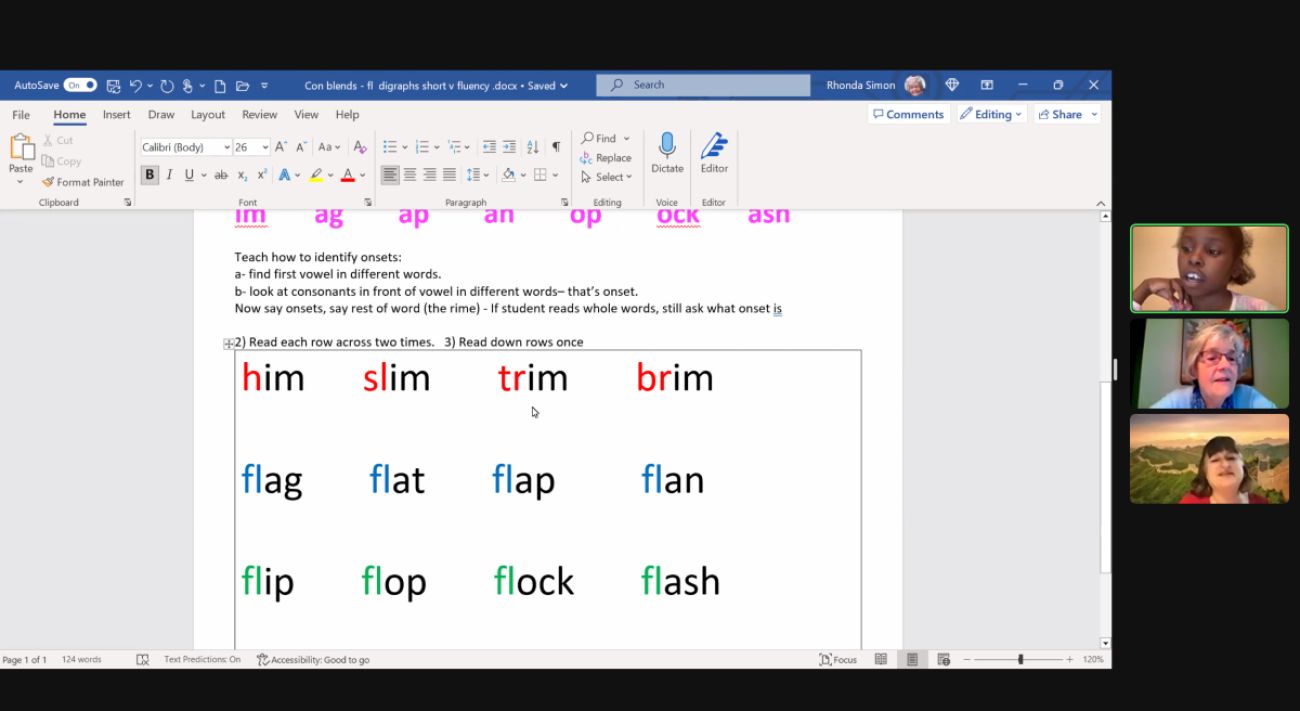The height and width of the screenshot is (711, 1300).
Task: Click the girl's video thumbnail in the call
Action: click(x=1209, y=268)
